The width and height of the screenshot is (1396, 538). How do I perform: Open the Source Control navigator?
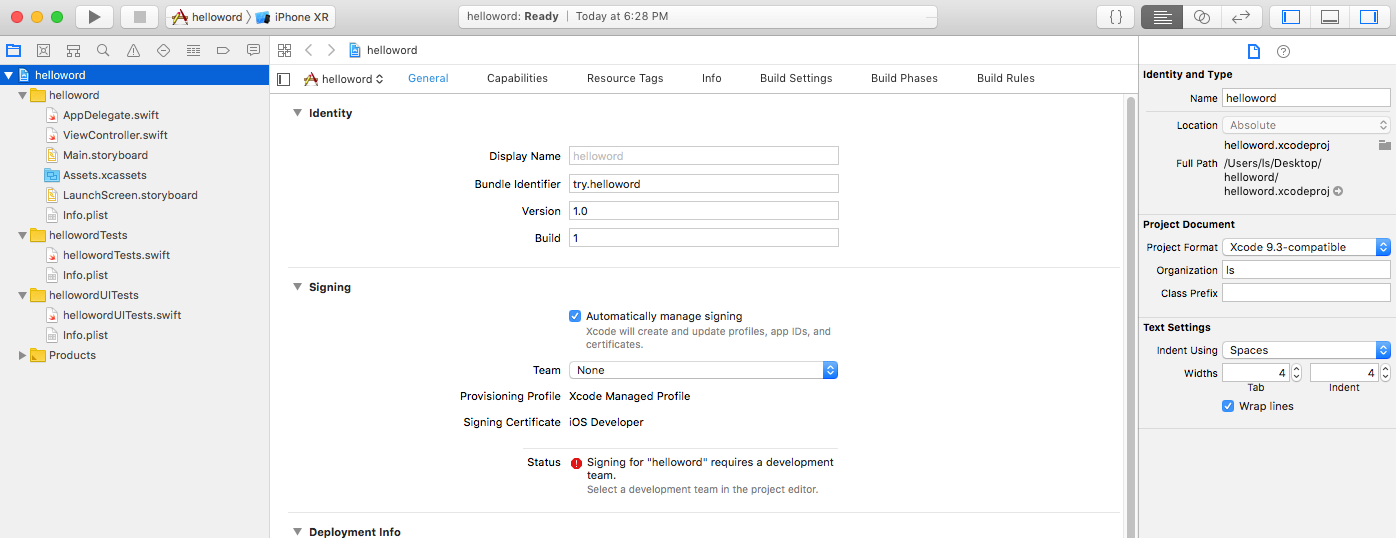43,50
